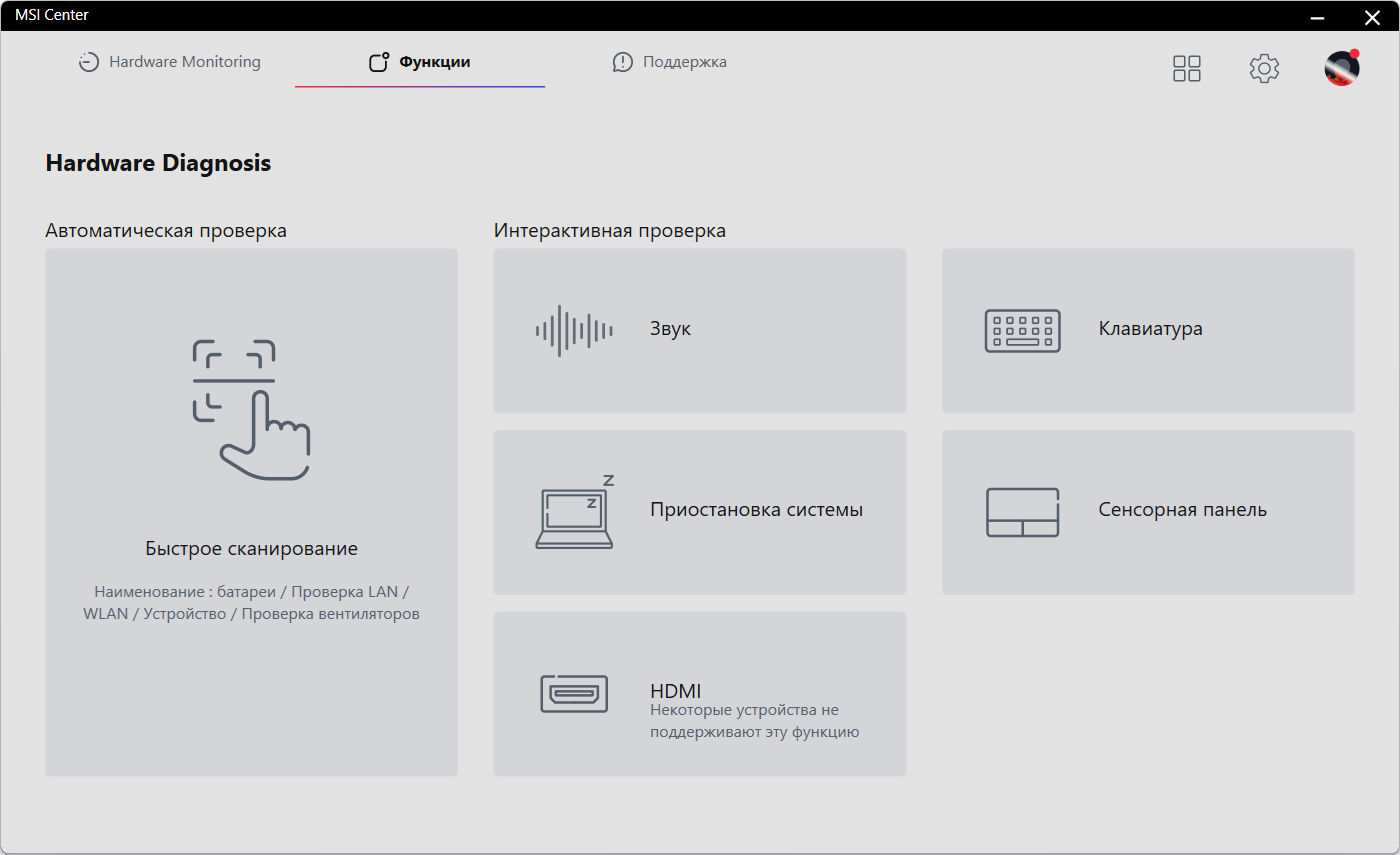Click the fingerprint quick scan icon
The image size is (1400, 855).
point(251,410)
